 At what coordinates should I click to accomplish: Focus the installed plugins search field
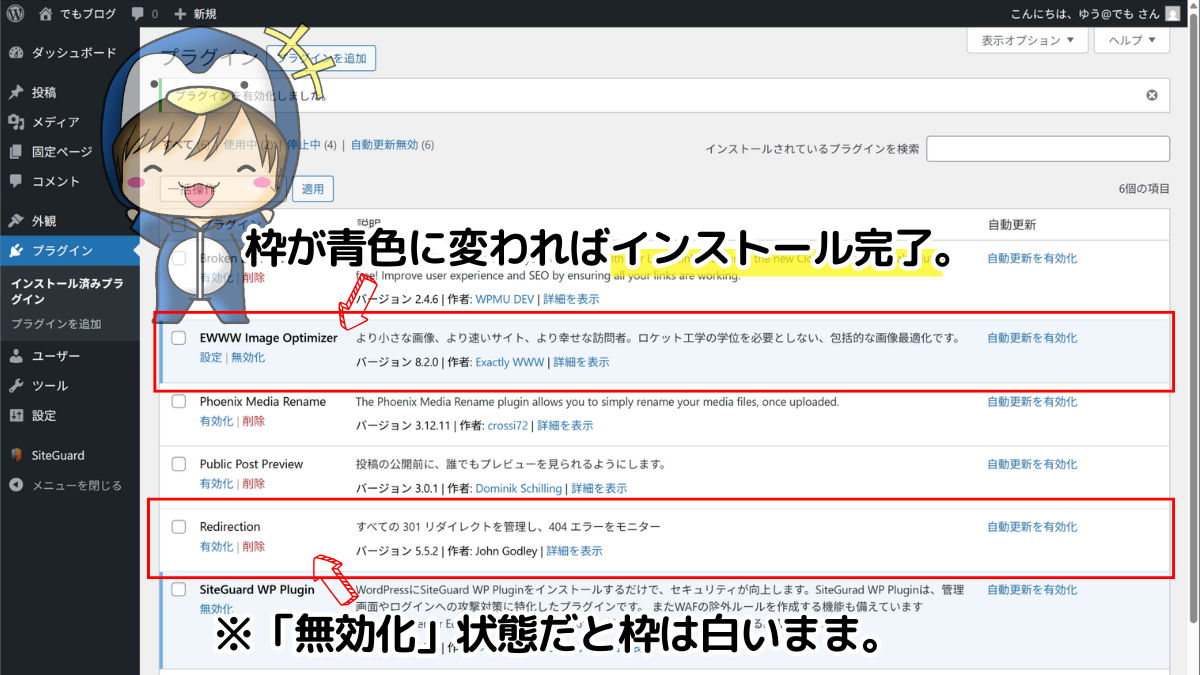click(1048, 149)
